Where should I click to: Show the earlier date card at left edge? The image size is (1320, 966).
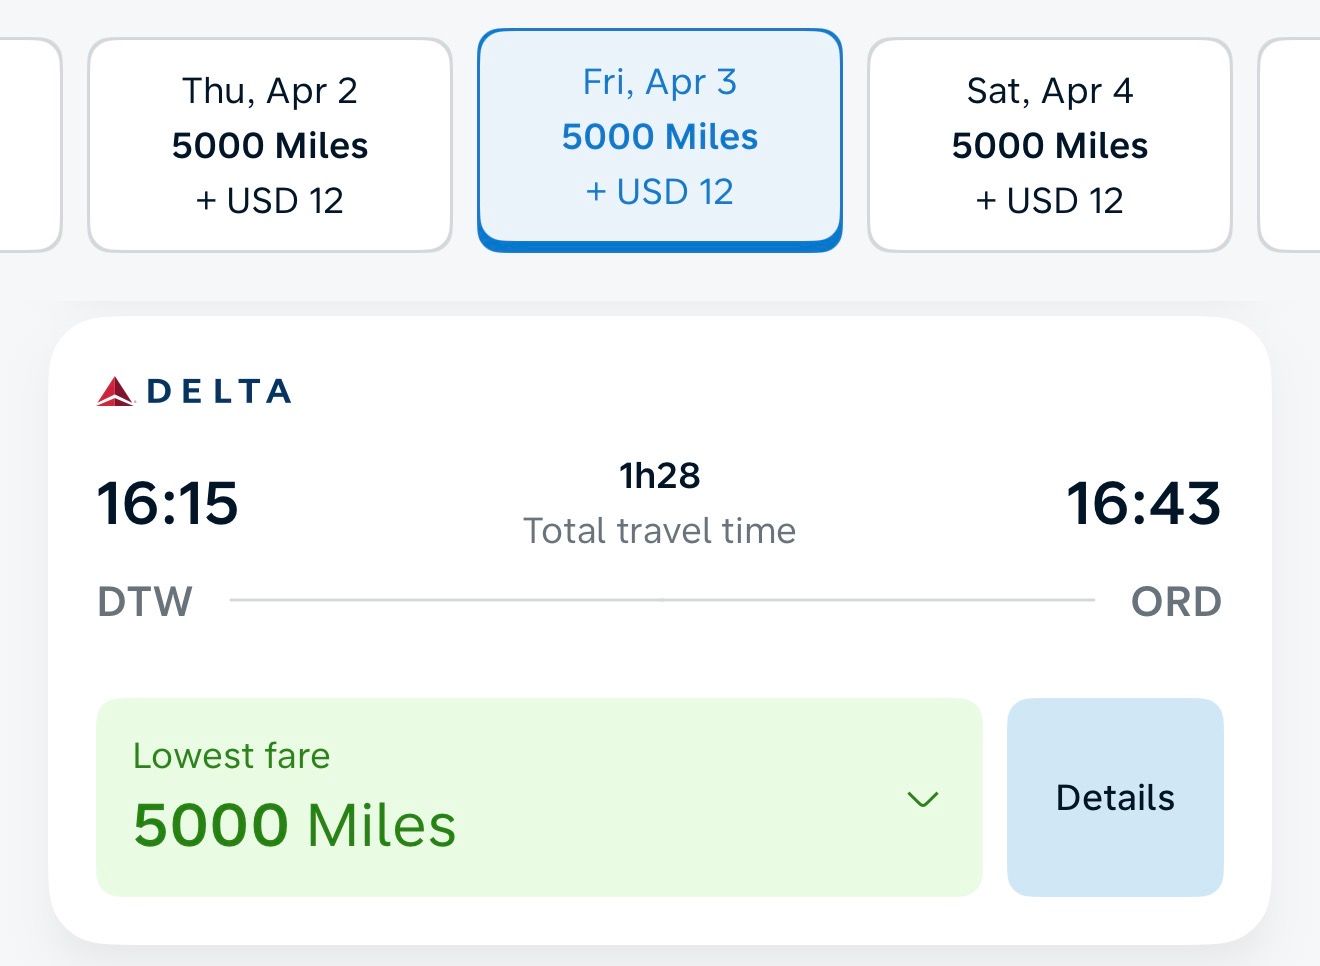point(28,145)
